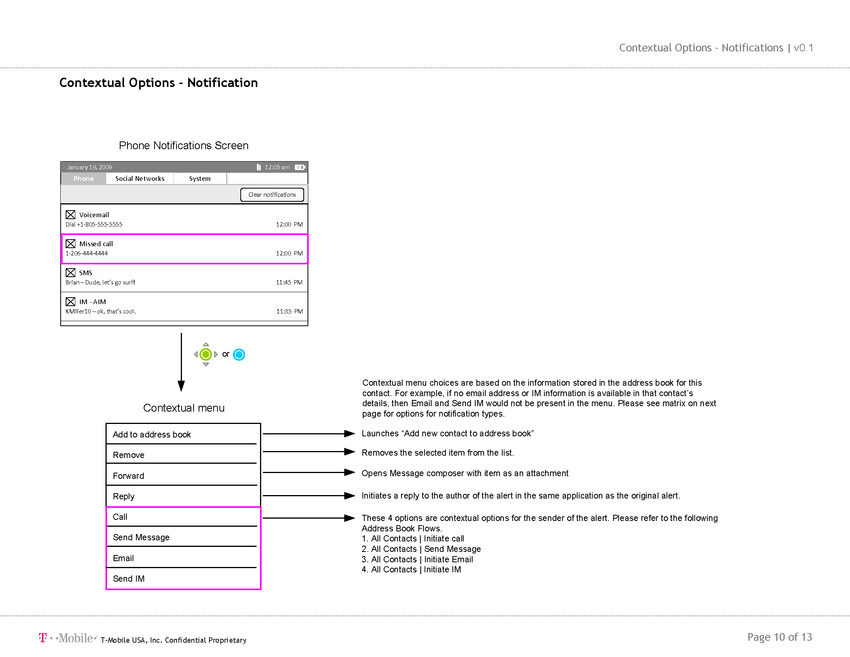This screenshot has width=850, height=657.
Task: Choose Add to address book menu entry
Action: [x=183, y=434]
